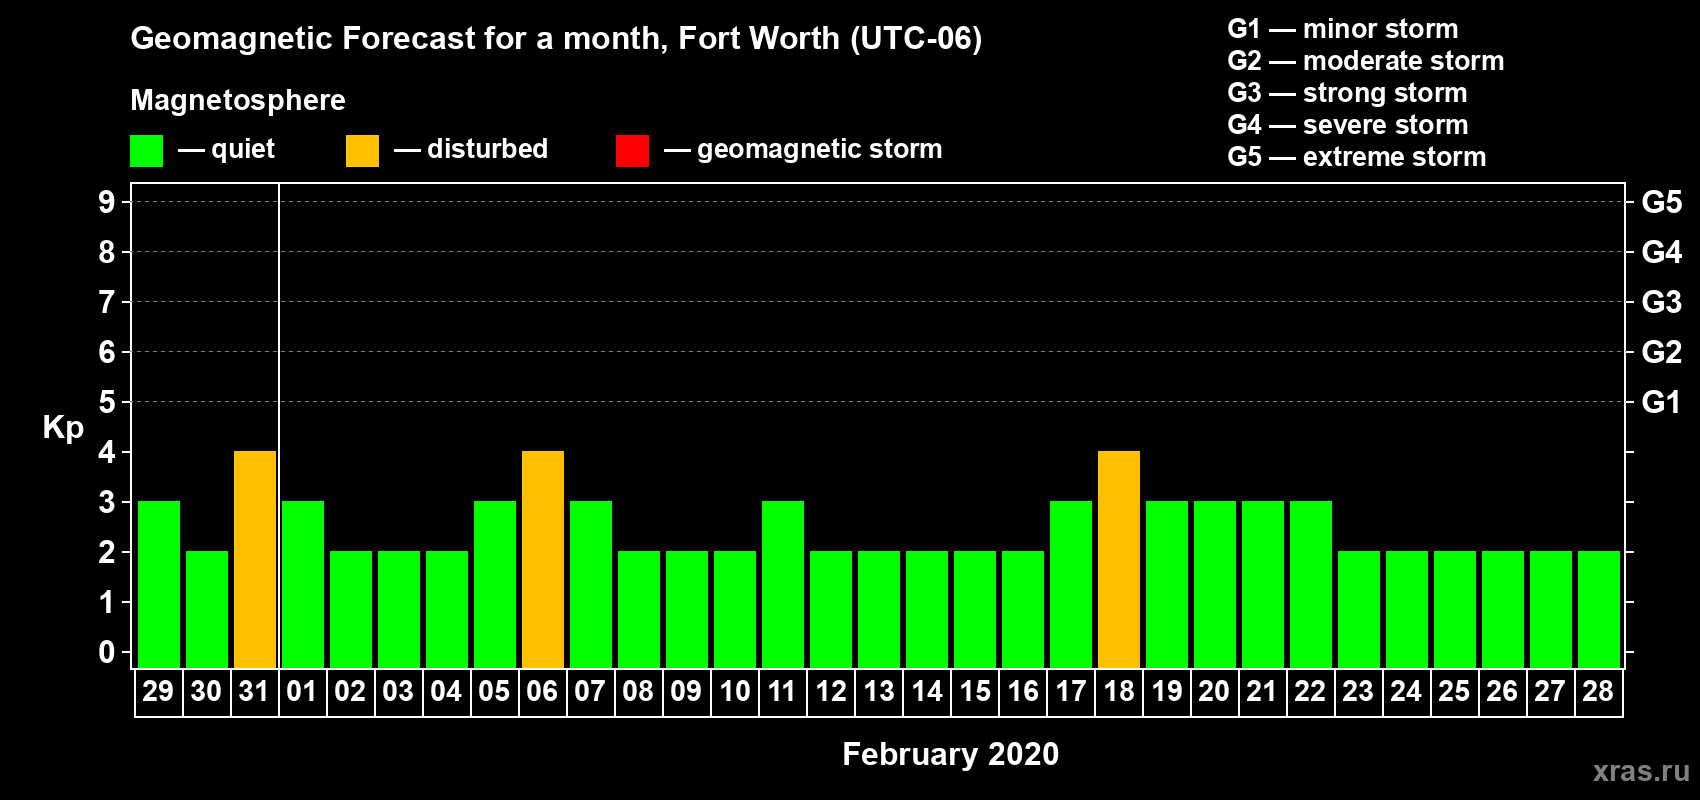This screenshot has width=1700, height=800.
Task: Click the orange disturbed legend swatch
Action: pyautogui.click(x=362, y=151)
